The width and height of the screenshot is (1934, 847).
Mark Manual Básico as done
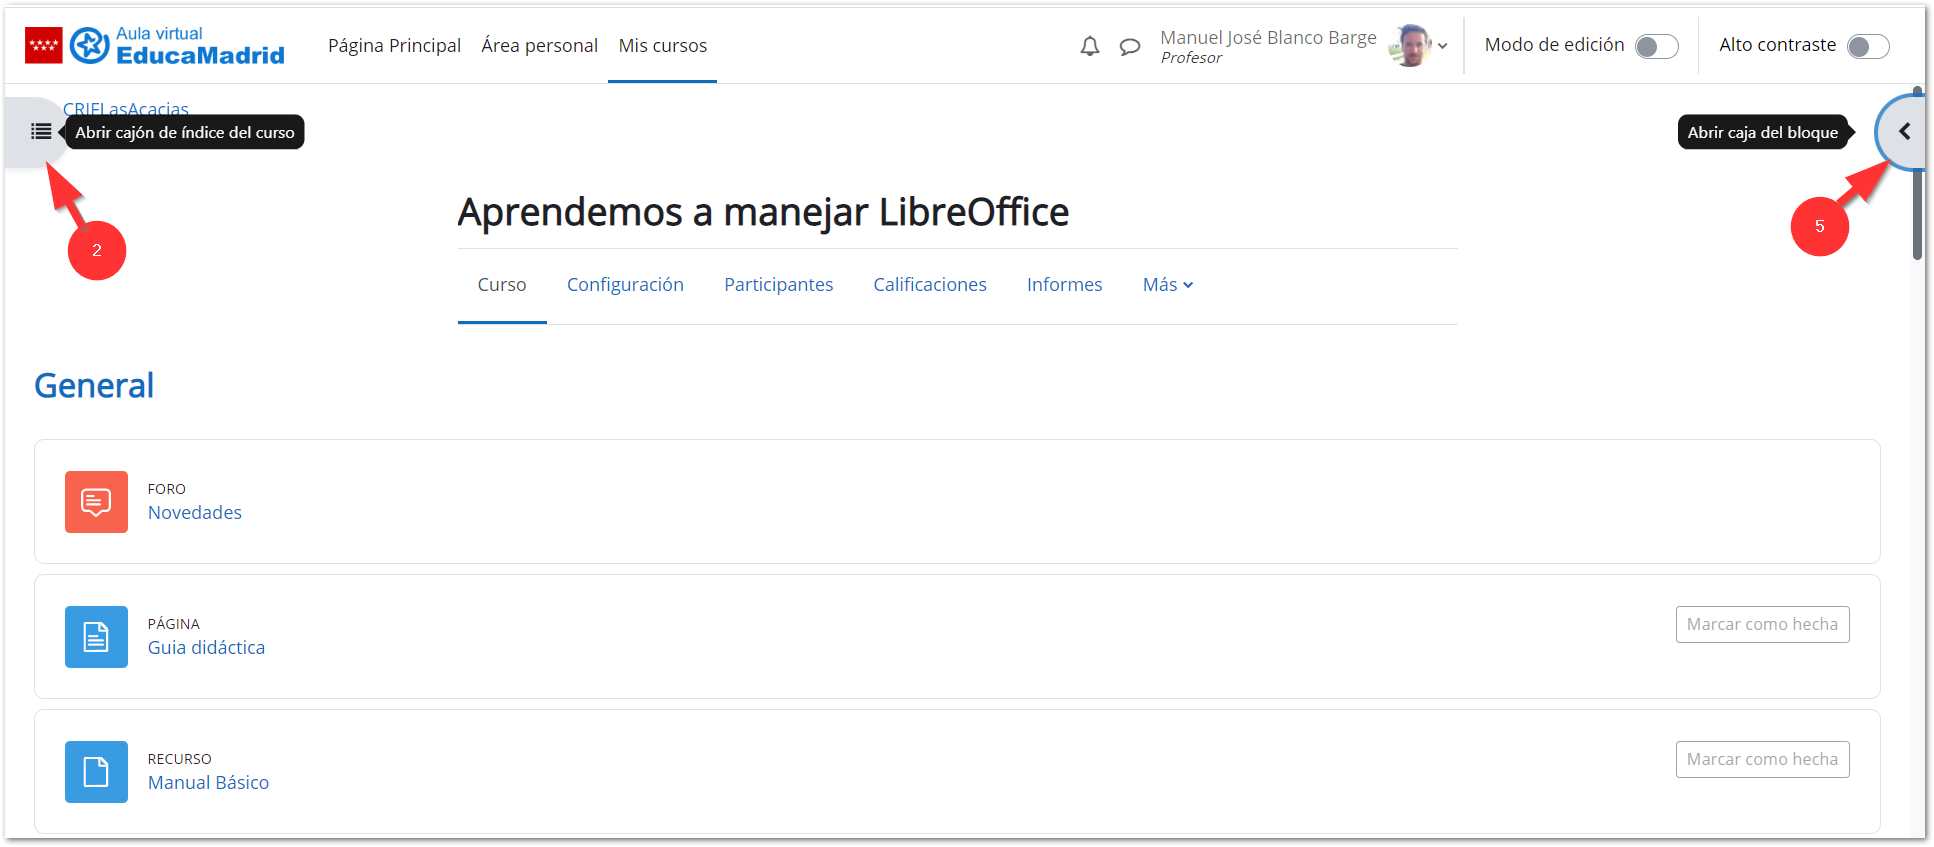[1762, 759]
